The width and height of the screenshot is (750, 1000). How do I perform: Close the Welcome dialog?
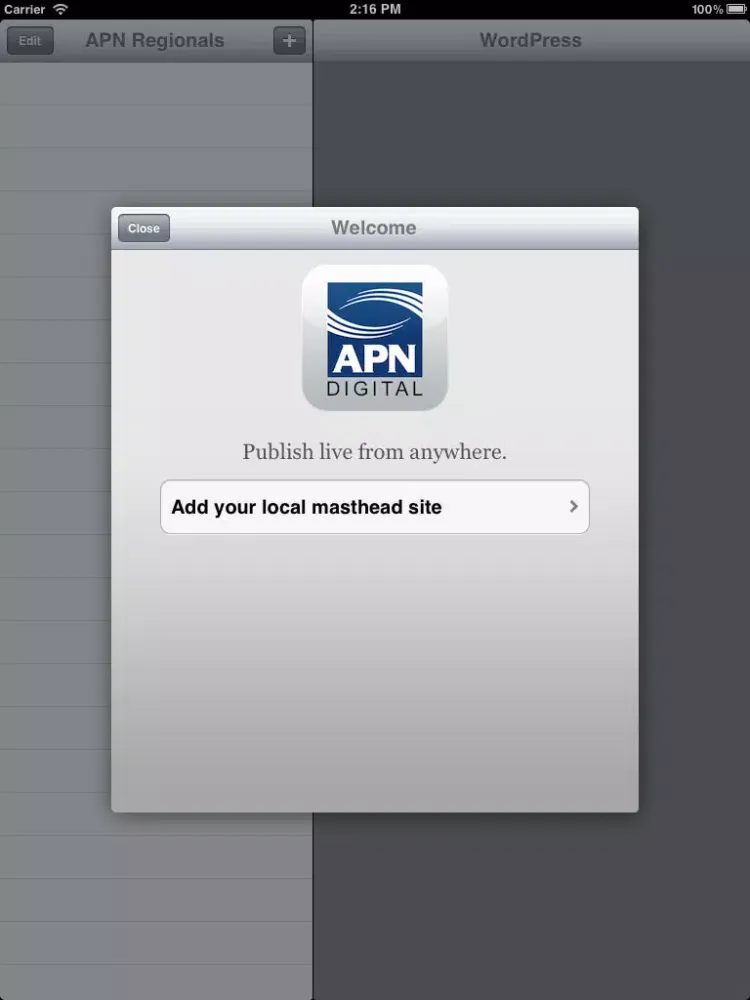(x=143, y=228)
